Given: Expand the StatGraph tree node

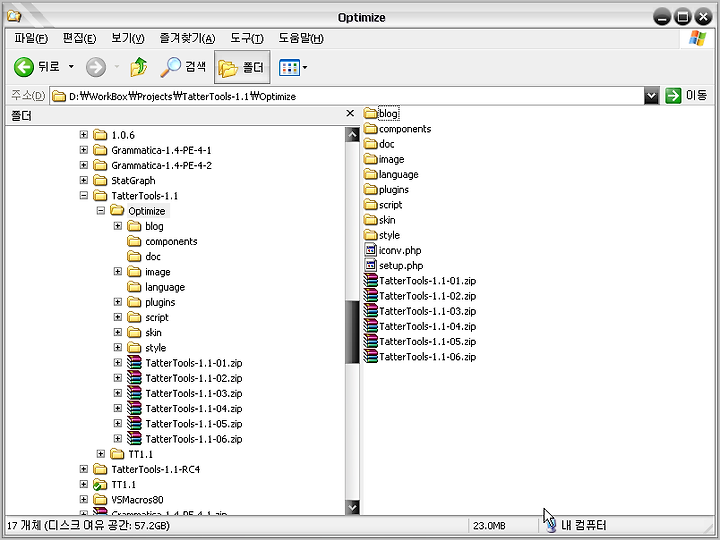Looking at the screenshot, I should [x=84, y=180].
